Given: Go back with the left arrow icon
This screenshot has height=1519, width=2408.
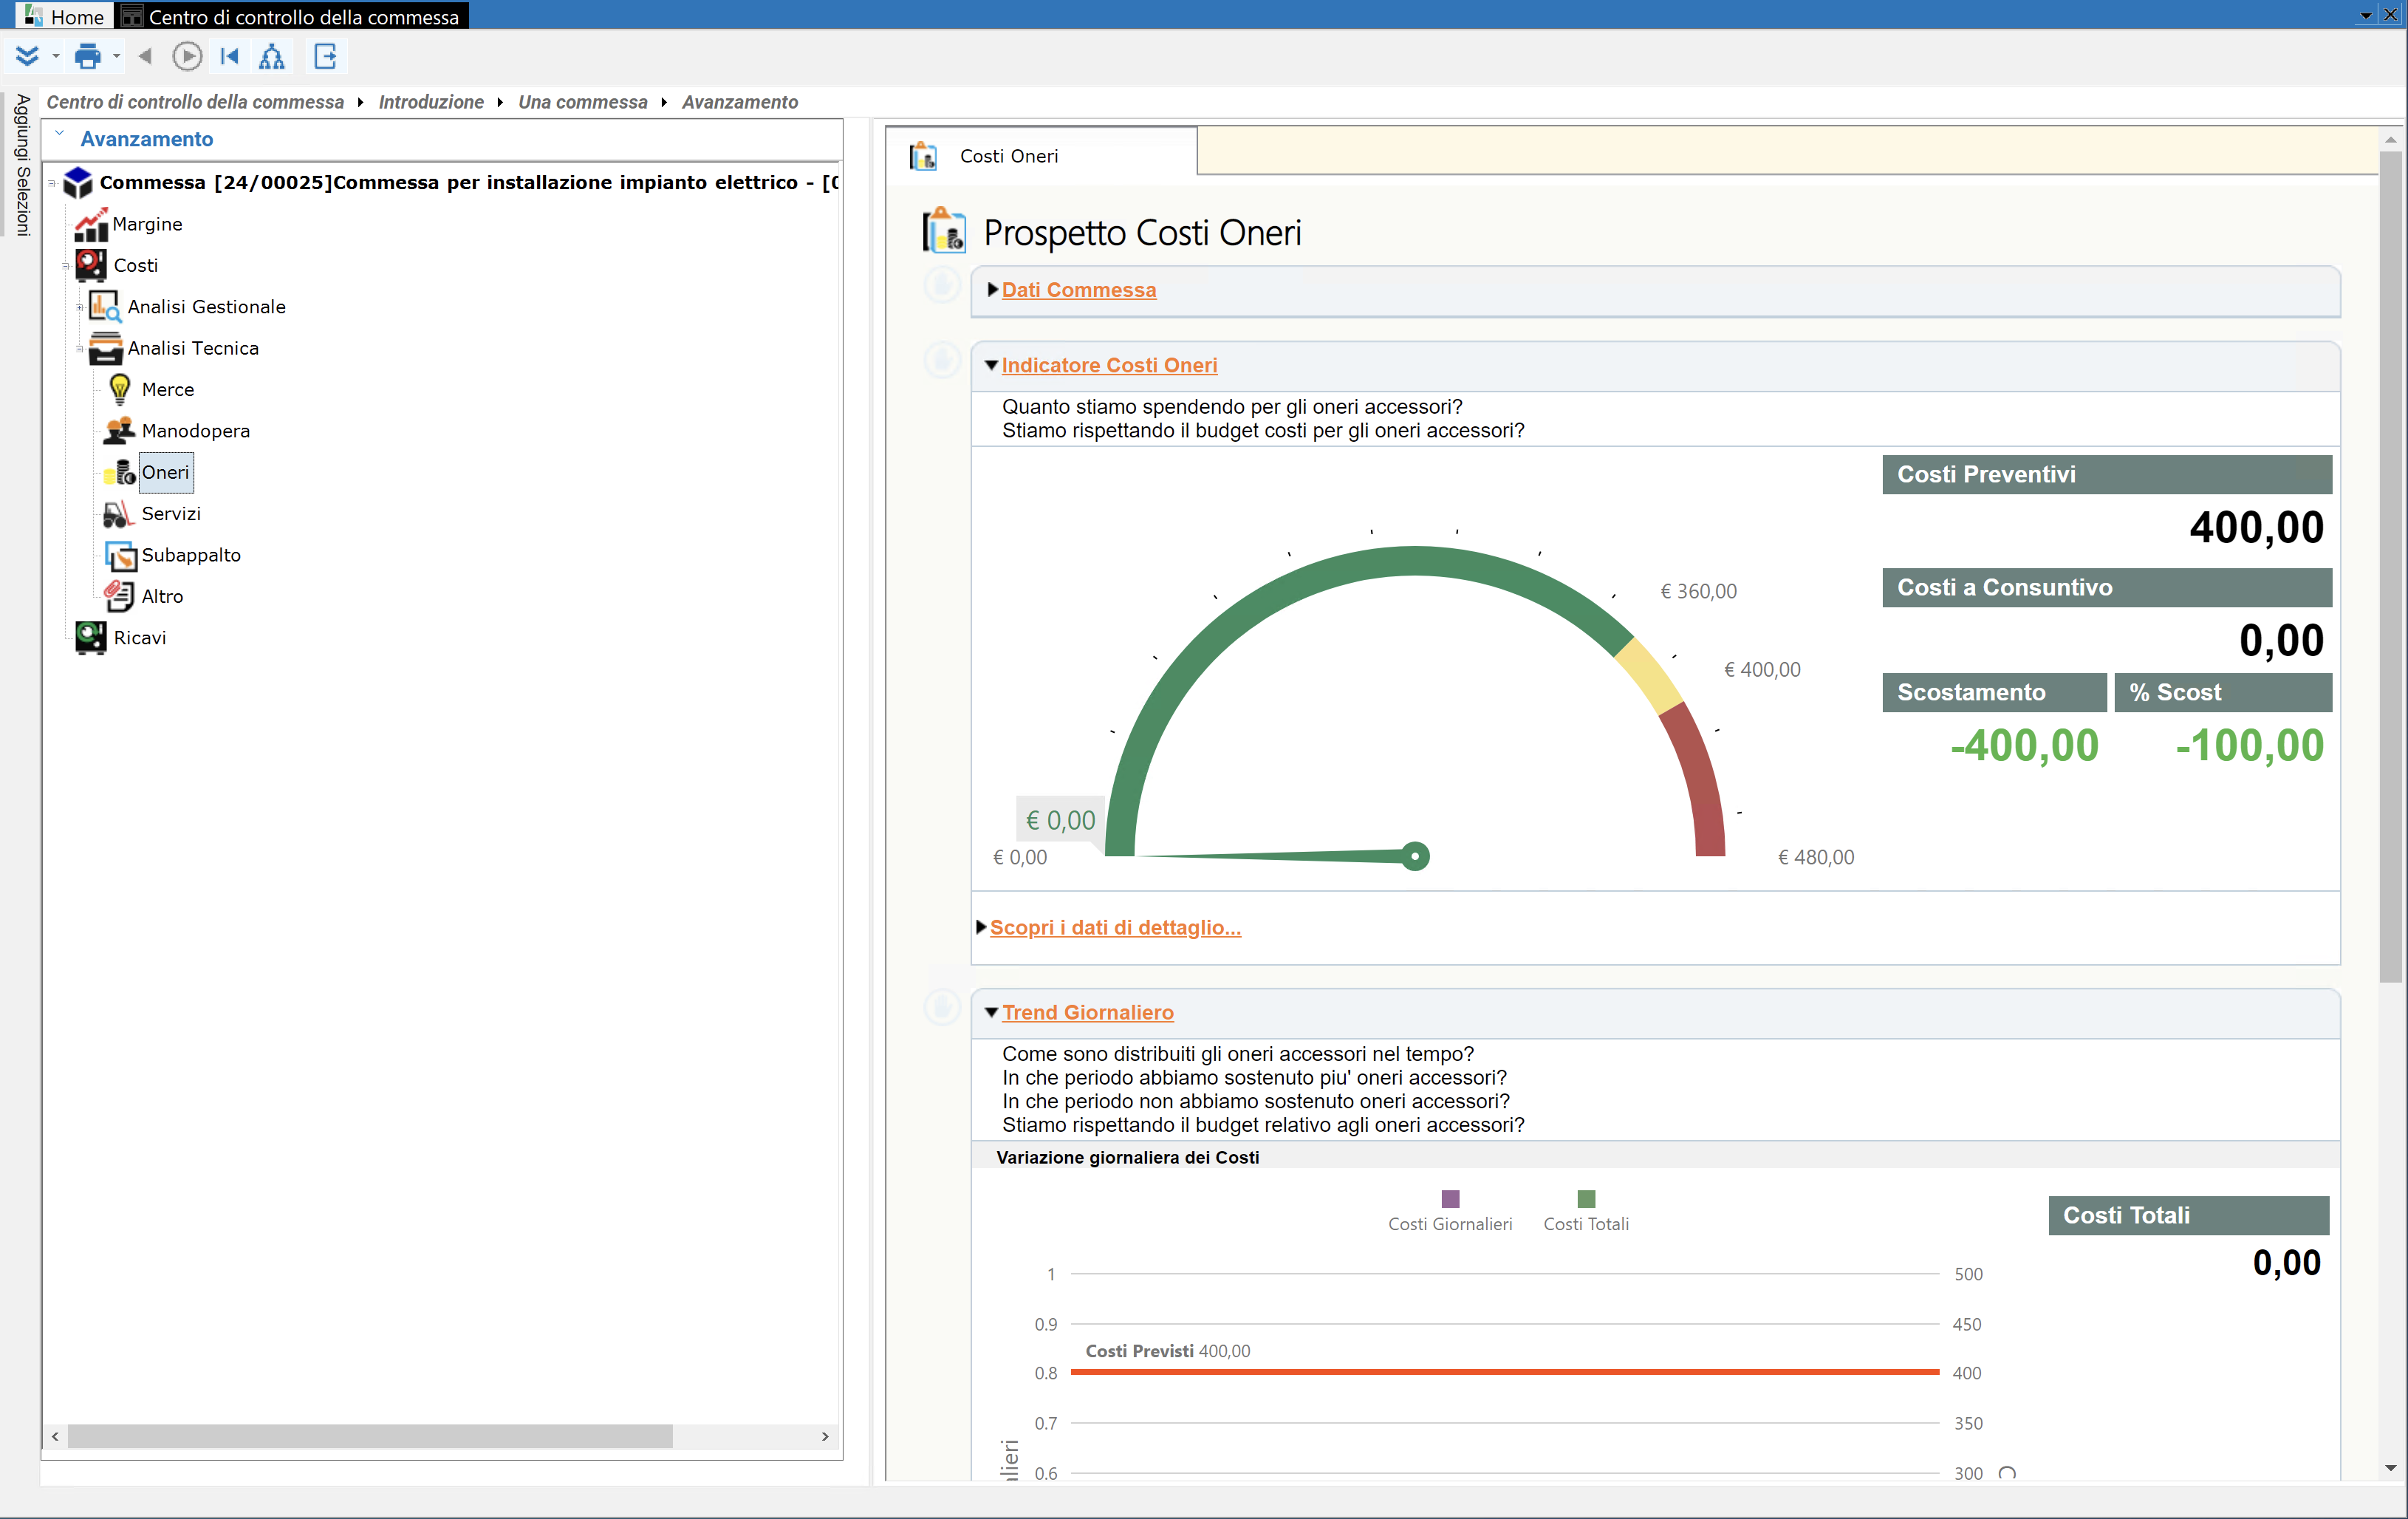Looking at the screenshot, I should [145, 56].
